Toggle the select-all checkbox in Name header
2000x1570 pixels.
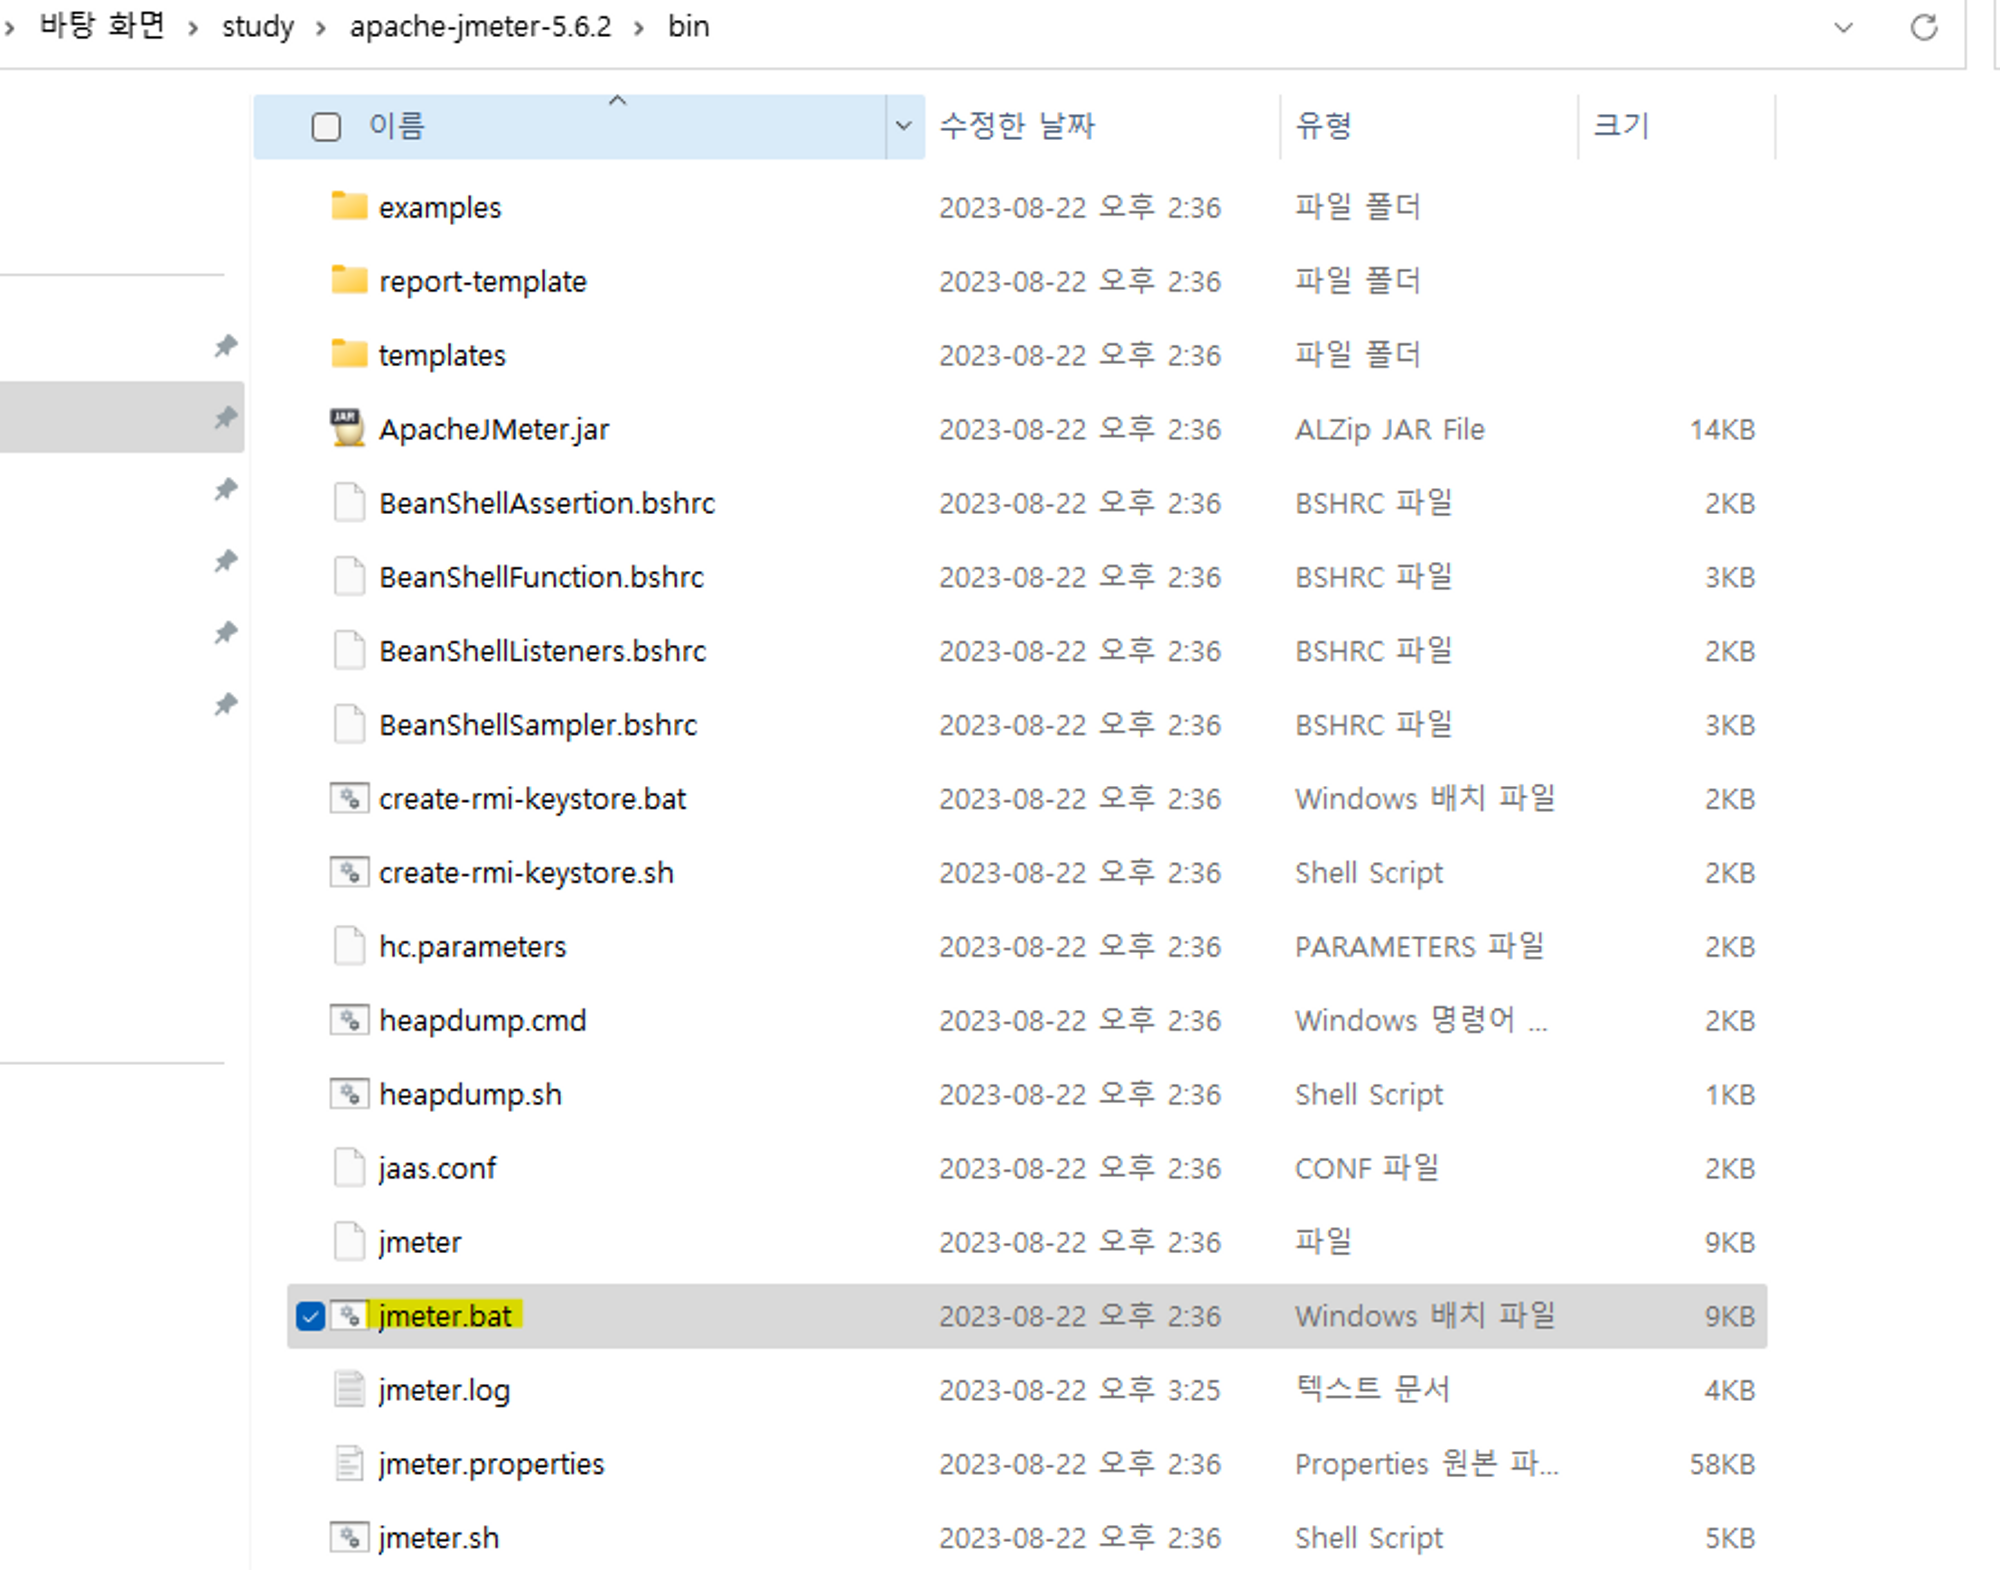click(326, 127)
